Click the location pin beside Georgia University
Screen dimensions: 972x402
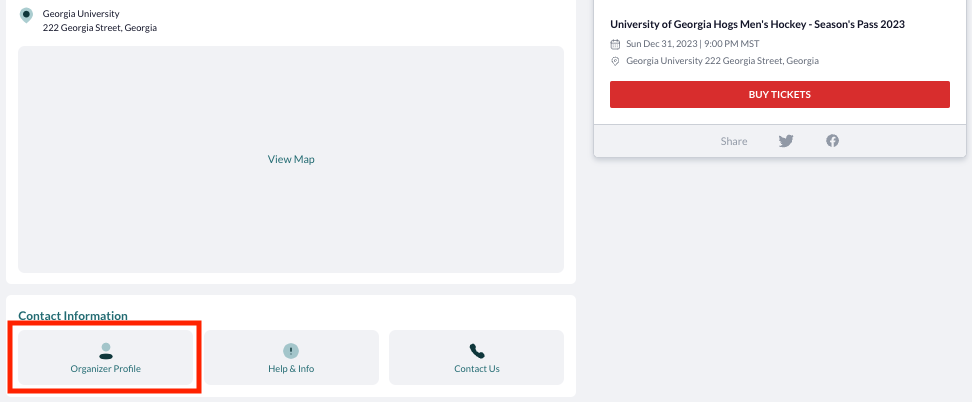click(x=26, y=16)
